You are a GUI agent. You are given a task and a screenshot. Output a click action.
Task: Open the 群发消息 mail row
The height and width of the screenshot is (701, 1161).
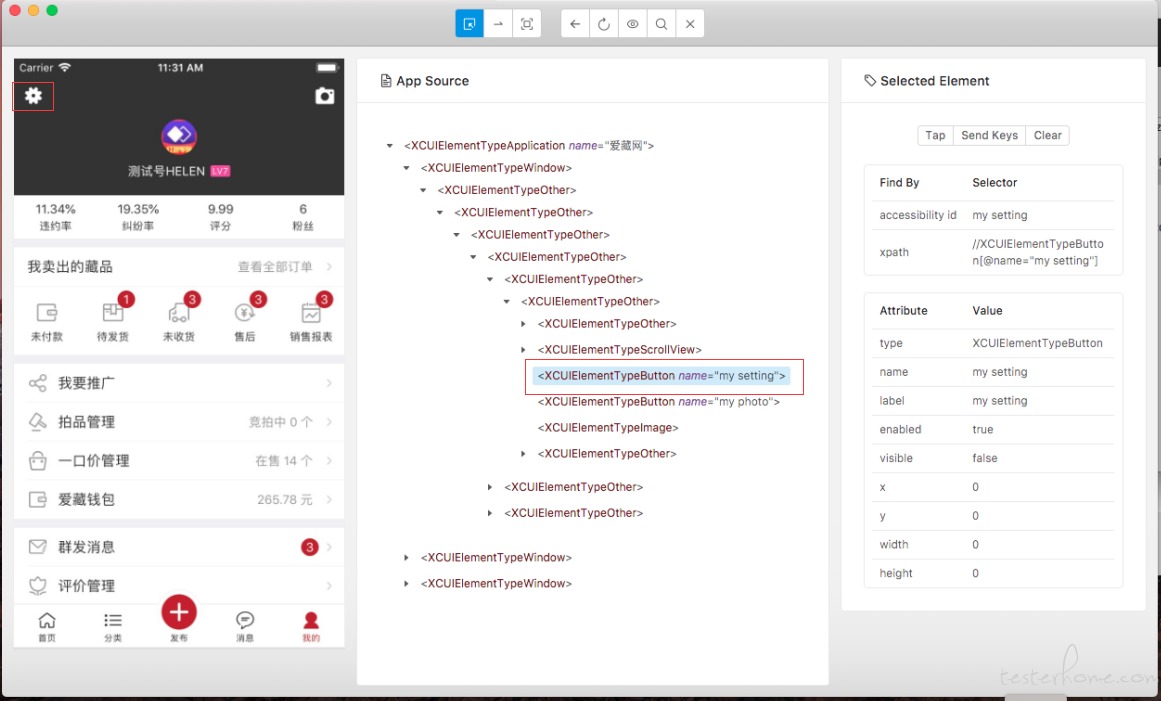[179, 547]
